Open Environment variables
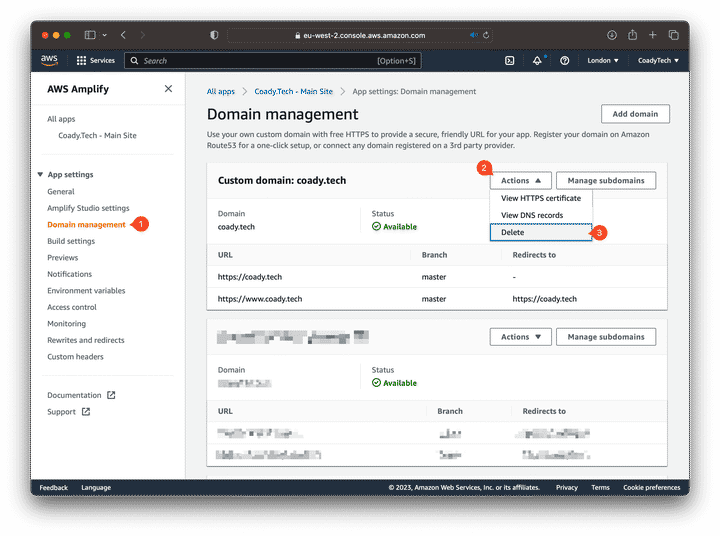 [x=86, y=291]
